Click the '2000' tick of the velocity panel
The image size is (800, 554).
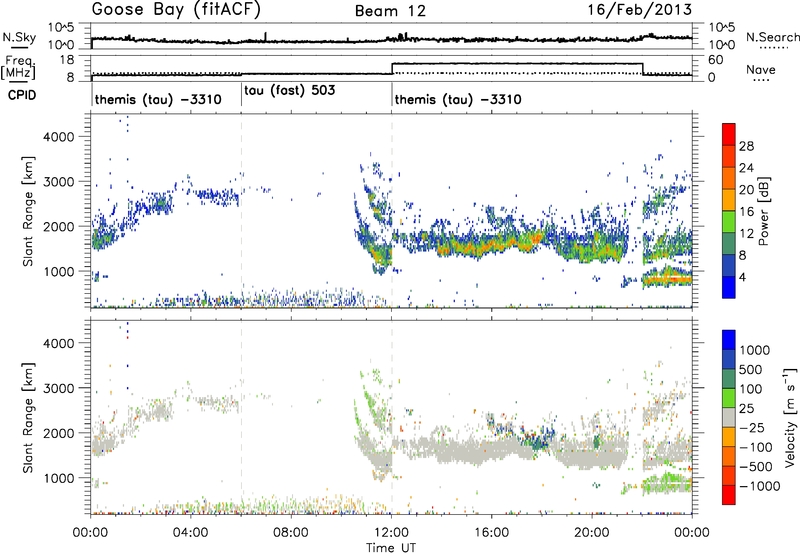(x=58, y=433)
